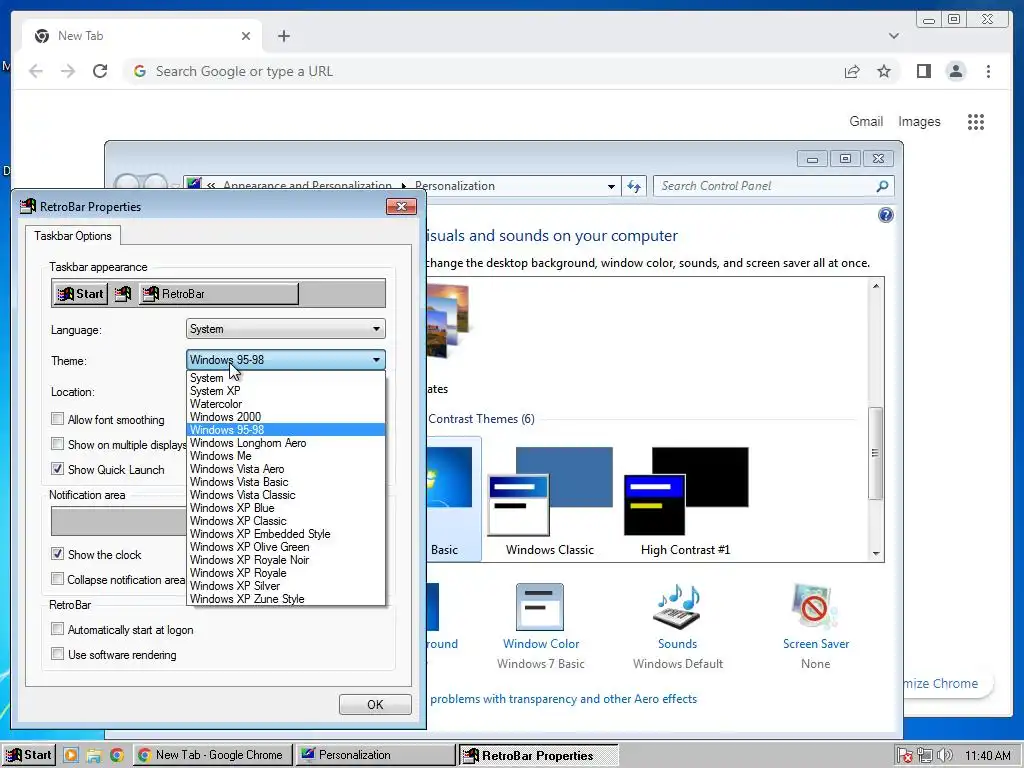The image size is (1024, 768).
Task: Open a new Chrome tab
Action: tap(283, 36)
